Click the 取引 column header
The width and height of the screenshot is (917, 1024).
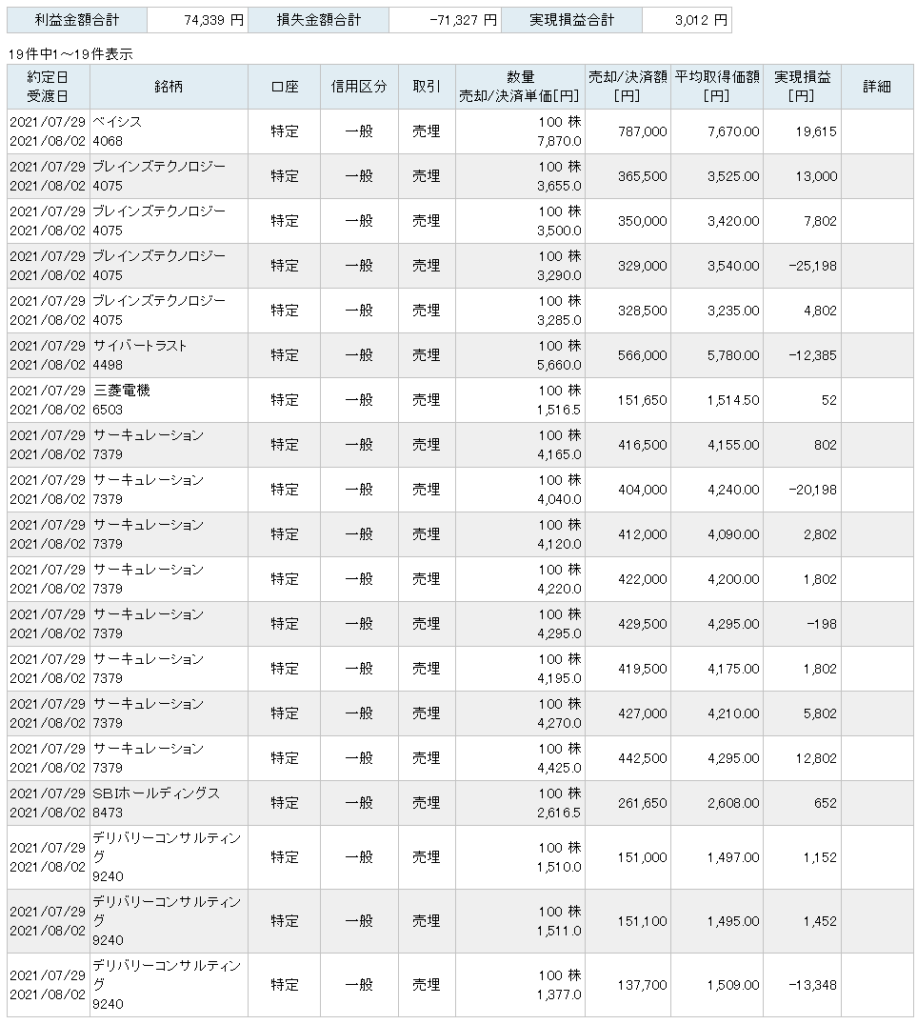click(426, 87)
